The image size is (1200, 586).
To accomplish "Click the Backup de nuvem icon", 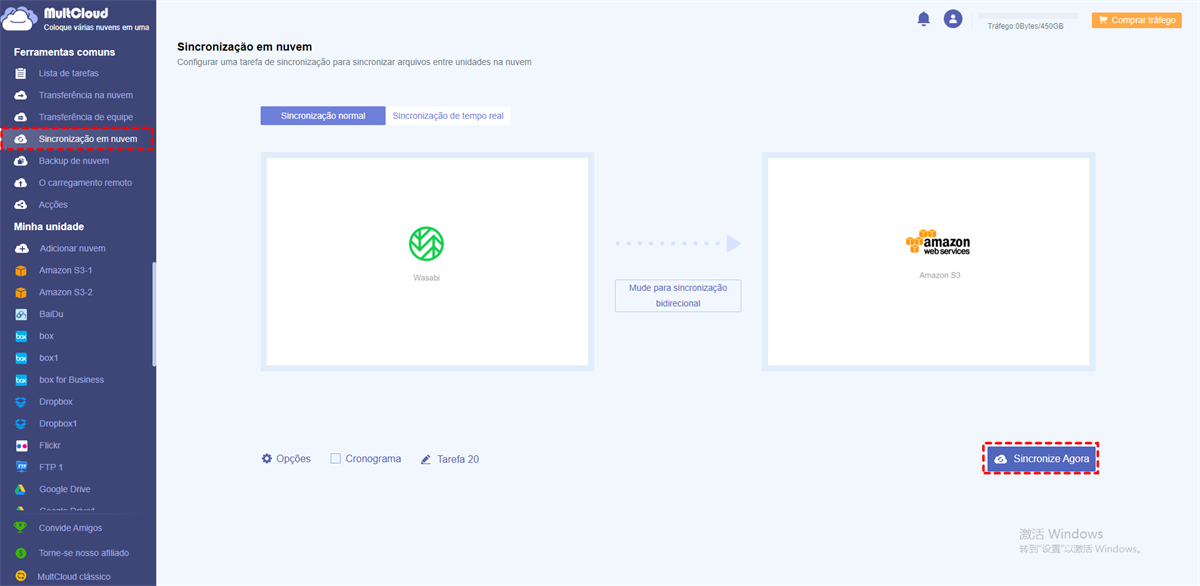I will (21, 161).
